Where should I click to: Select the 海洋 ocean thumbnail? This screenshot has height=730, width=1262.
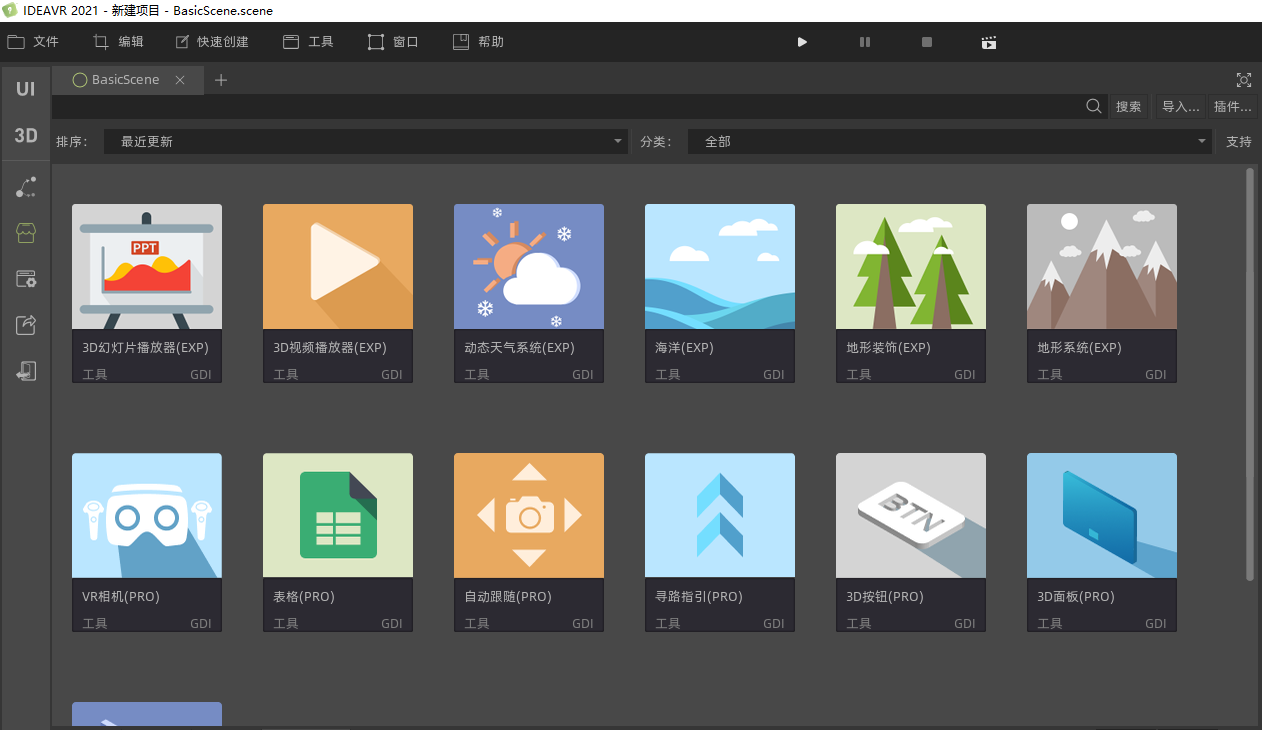pyautogui.click(x=720, y=266)
